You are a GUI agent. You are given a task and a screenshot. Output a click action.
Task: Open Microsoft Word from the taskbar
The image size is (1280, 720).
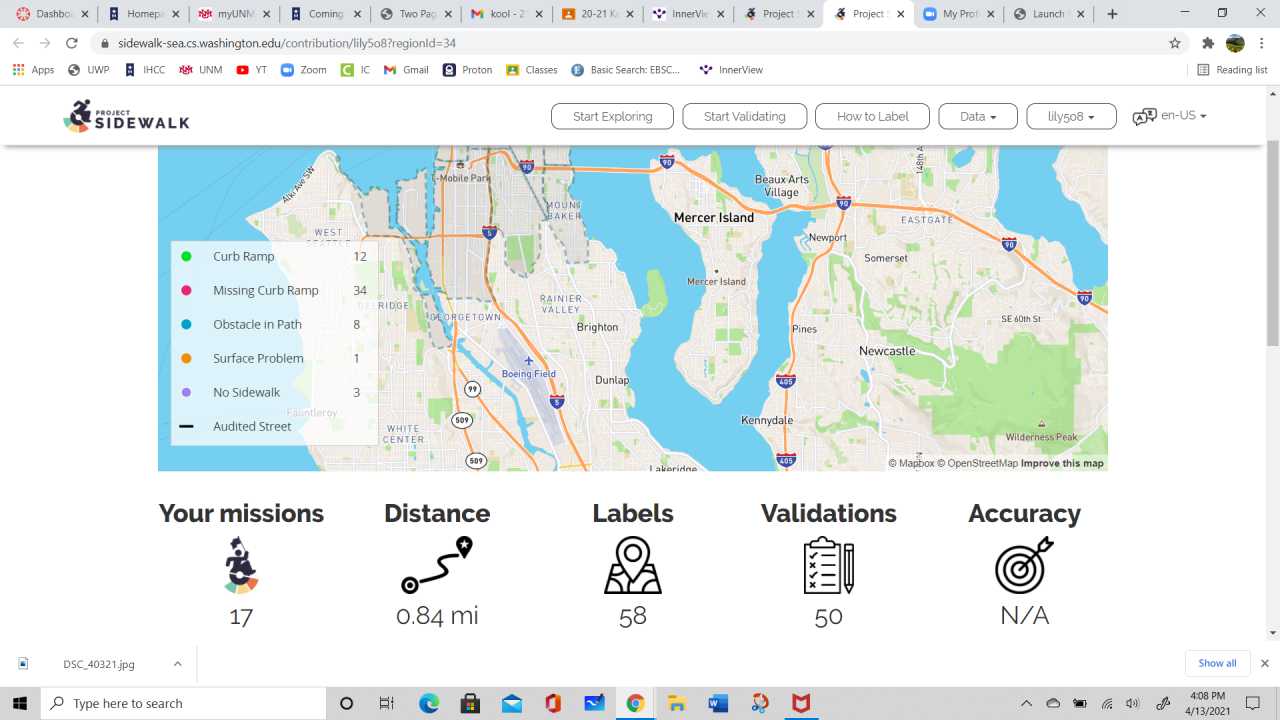(717, 703)
